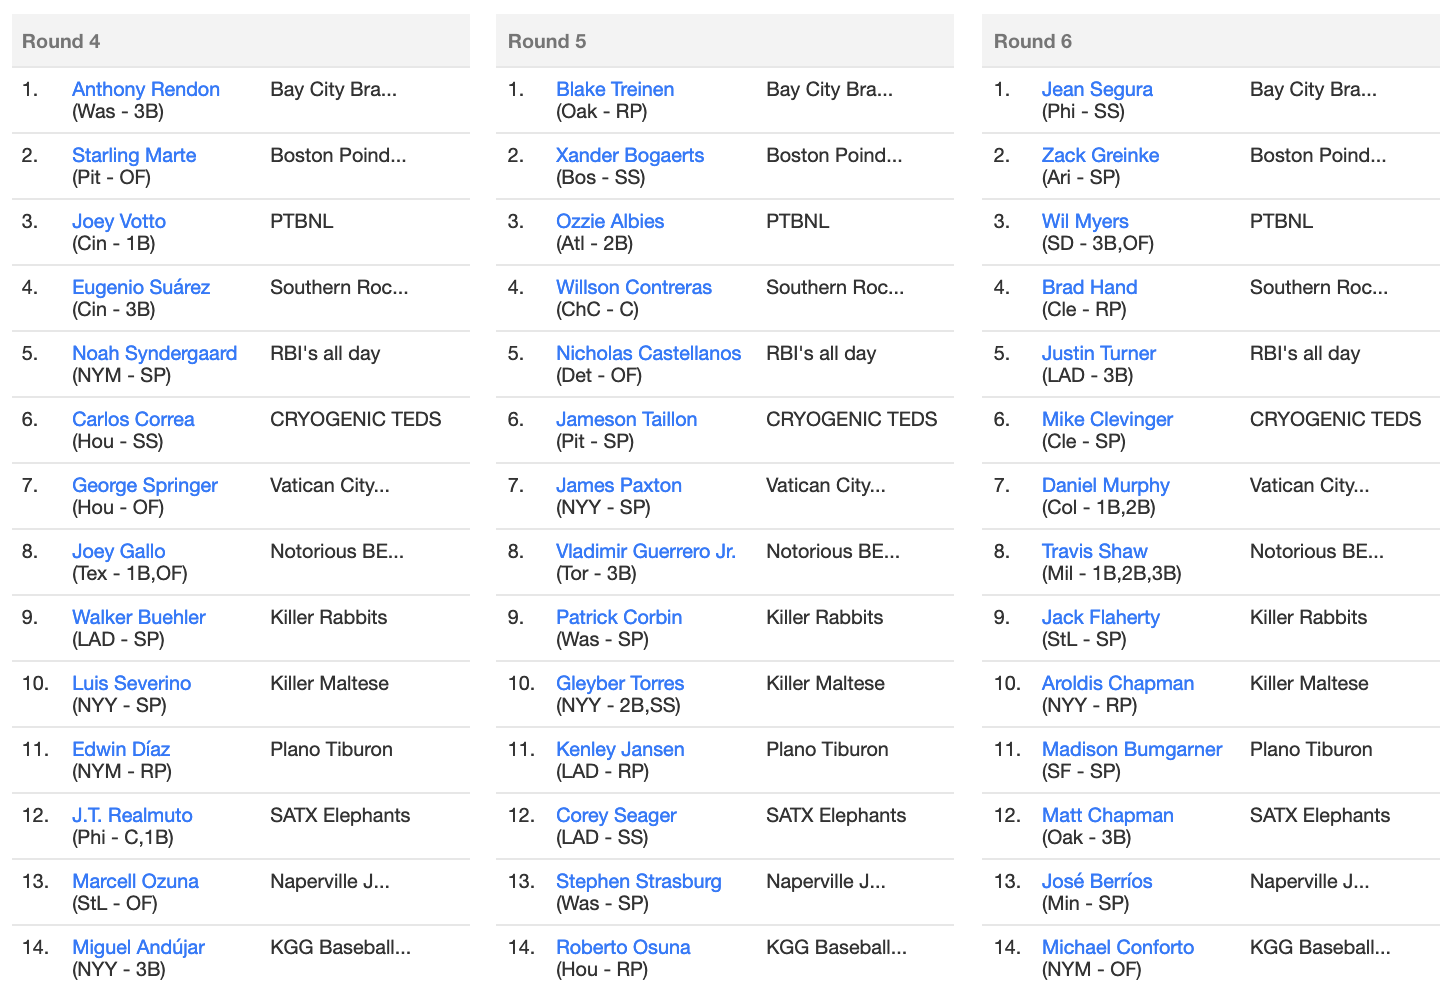1450x1000 pixels.
Task: Click Stephen Strasburg player name
Action: tap(639, 881)
